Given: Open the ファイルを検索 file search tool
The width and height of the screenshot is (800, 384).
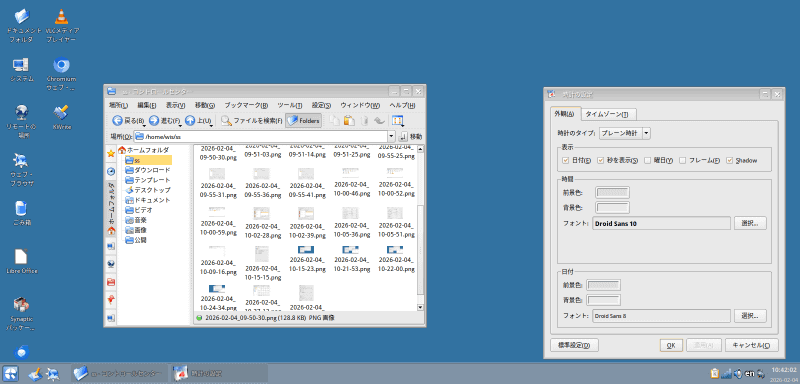Looking at the screenshot, I should click(252, 121).
